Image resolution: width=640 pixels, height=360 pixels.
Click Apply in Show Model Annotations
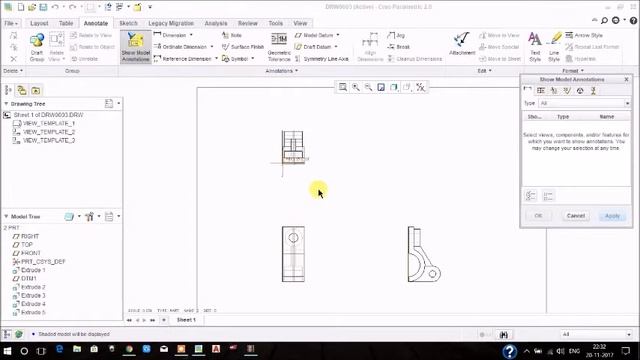pyautogui.click(x=612, y=216)
